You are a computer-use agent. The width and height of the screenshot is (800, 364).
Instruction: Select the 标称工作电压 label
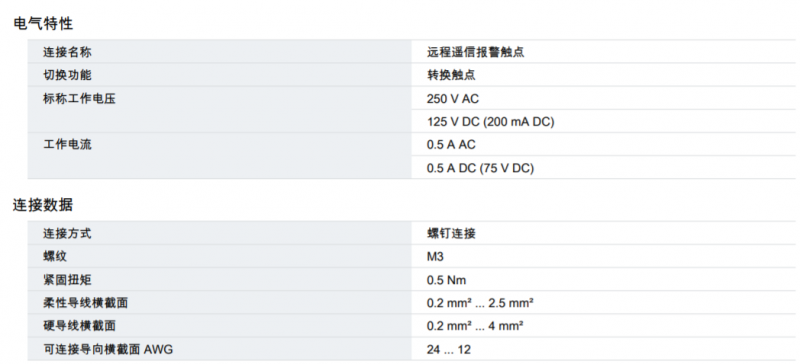coord(80,99)
